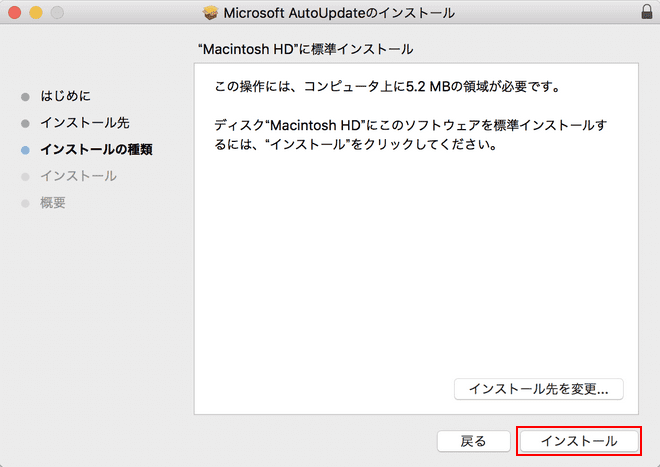Click the lock icon in title bar
This screenshot has height=467, width=660.
[647, 12]
